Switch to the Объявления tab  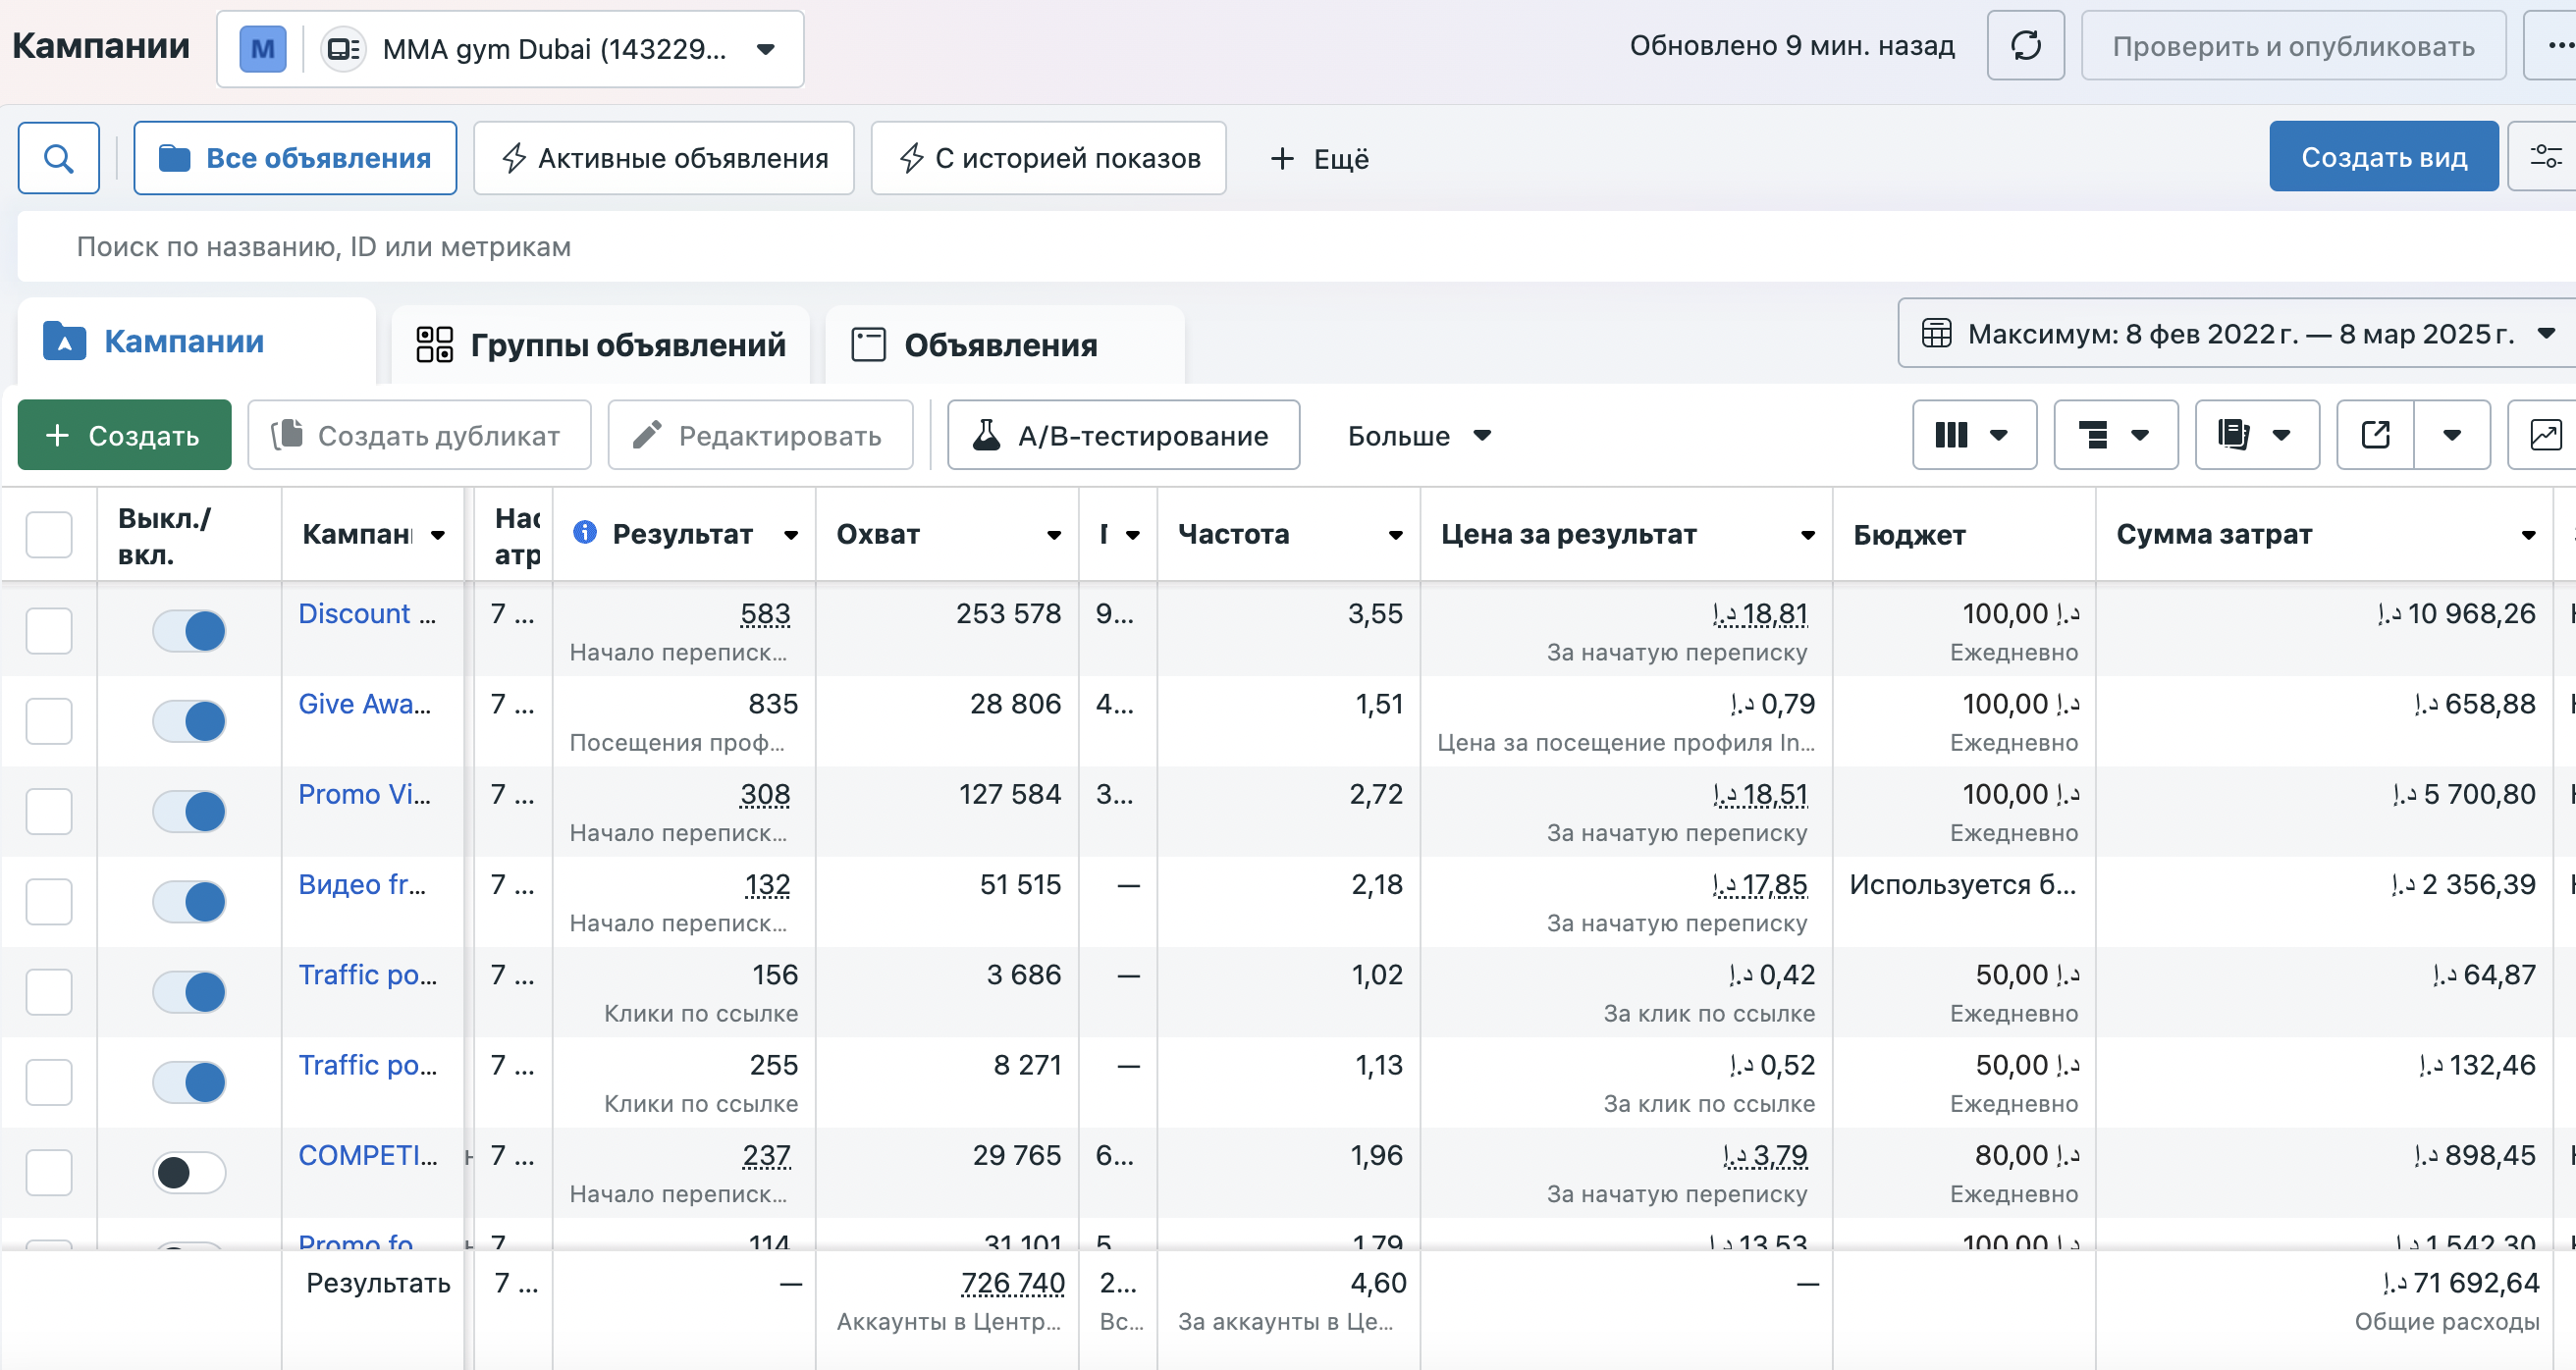pyautogui.click(x=1005, y=345)
